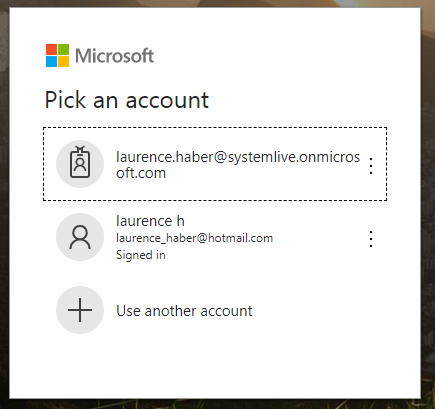
Task: Click the laurence_haber@hotmail.com email text
Action: coord(194,238)
